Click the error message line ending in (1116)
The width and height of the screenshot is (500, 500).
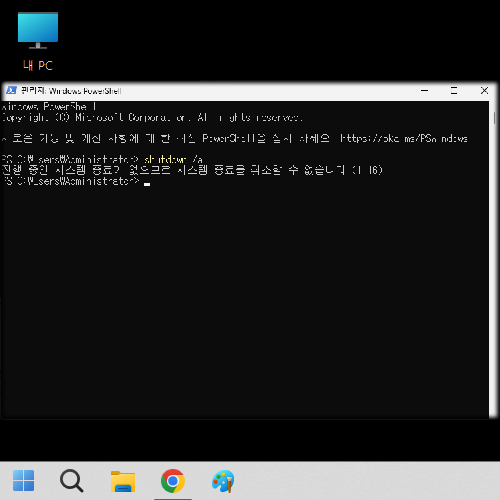click(x=192, y=170)
